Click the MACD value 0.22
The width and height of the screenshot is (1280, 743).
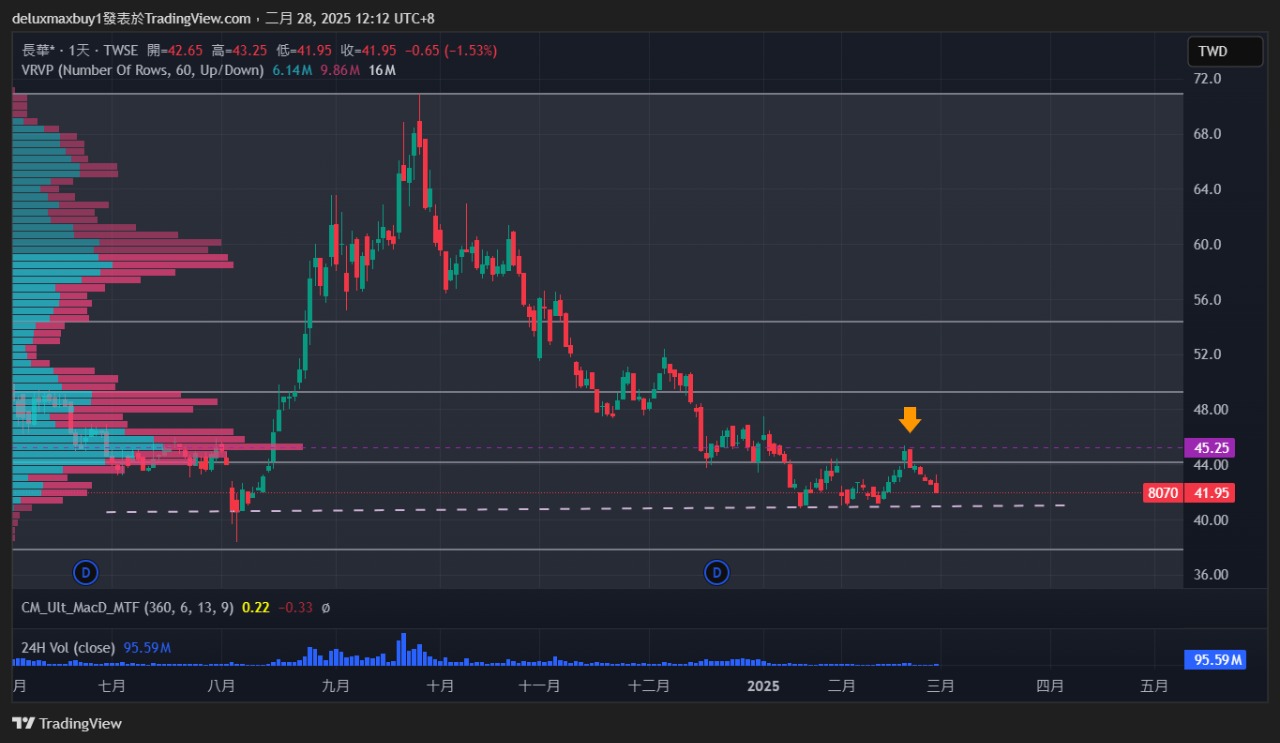click(x=255, y=607)
